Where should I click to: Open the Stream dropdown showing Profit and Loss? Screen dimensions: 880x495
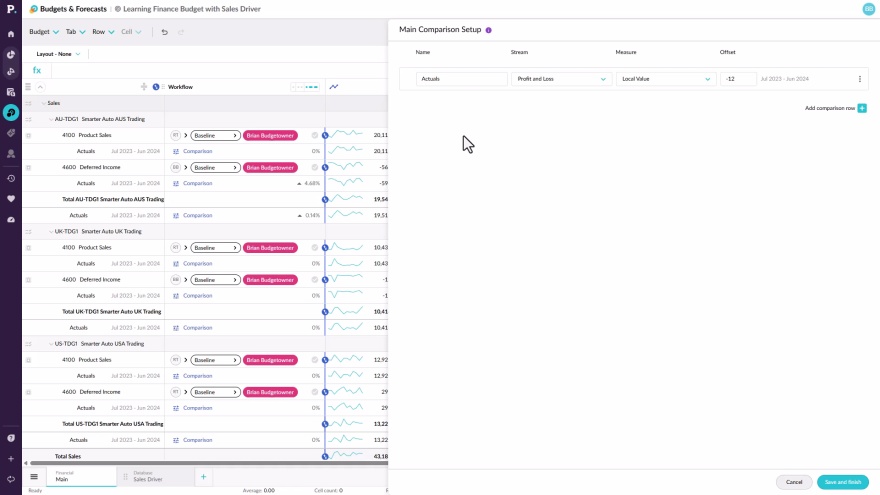[x=561, y=79]
